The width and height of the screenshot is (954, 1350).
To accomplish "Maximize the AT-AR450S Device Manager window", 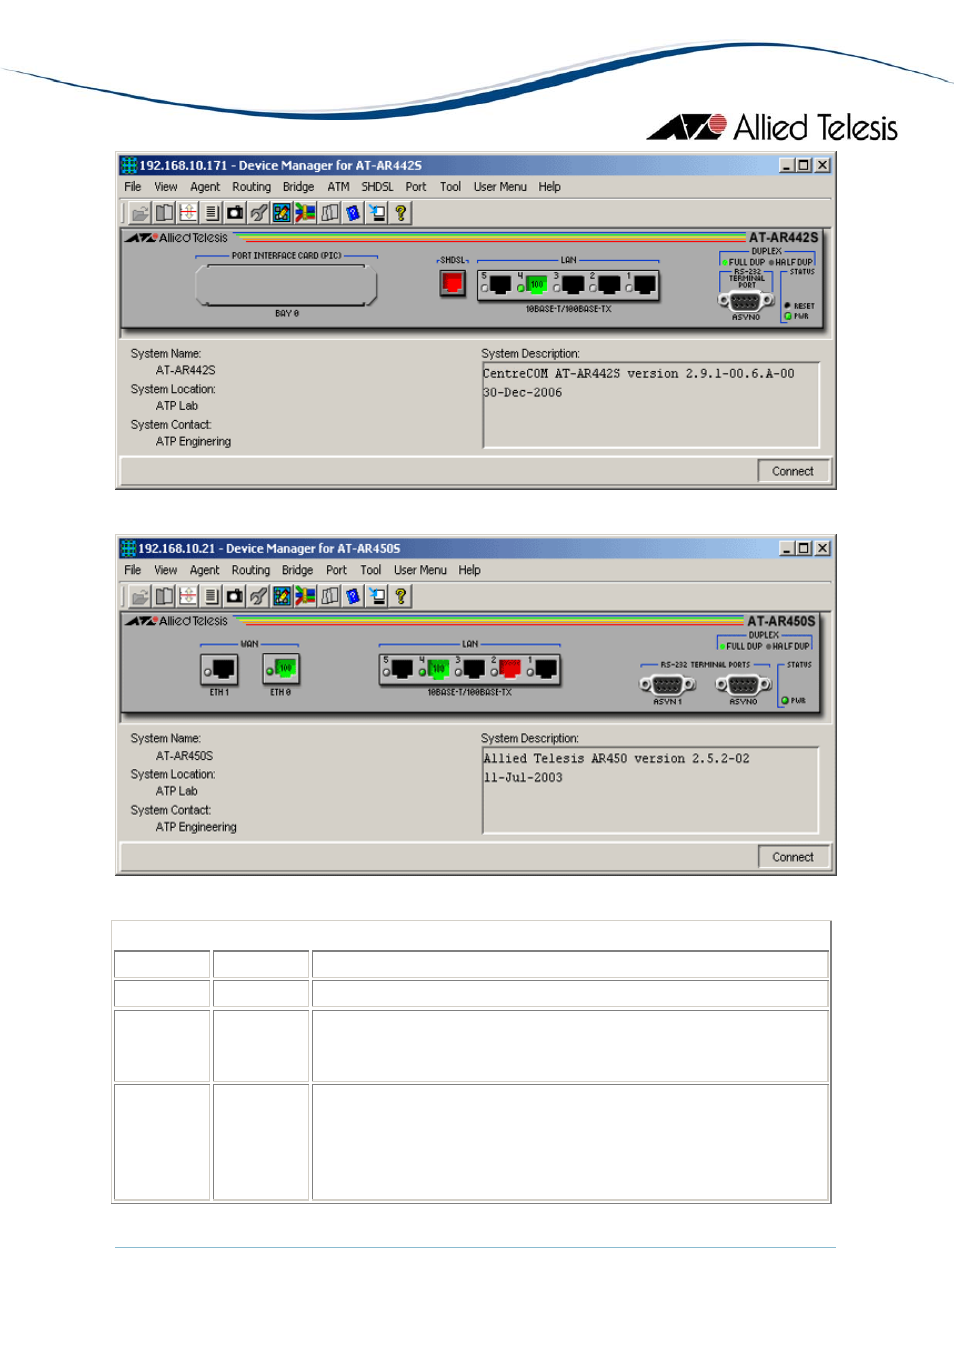I will tap(803, 548).
